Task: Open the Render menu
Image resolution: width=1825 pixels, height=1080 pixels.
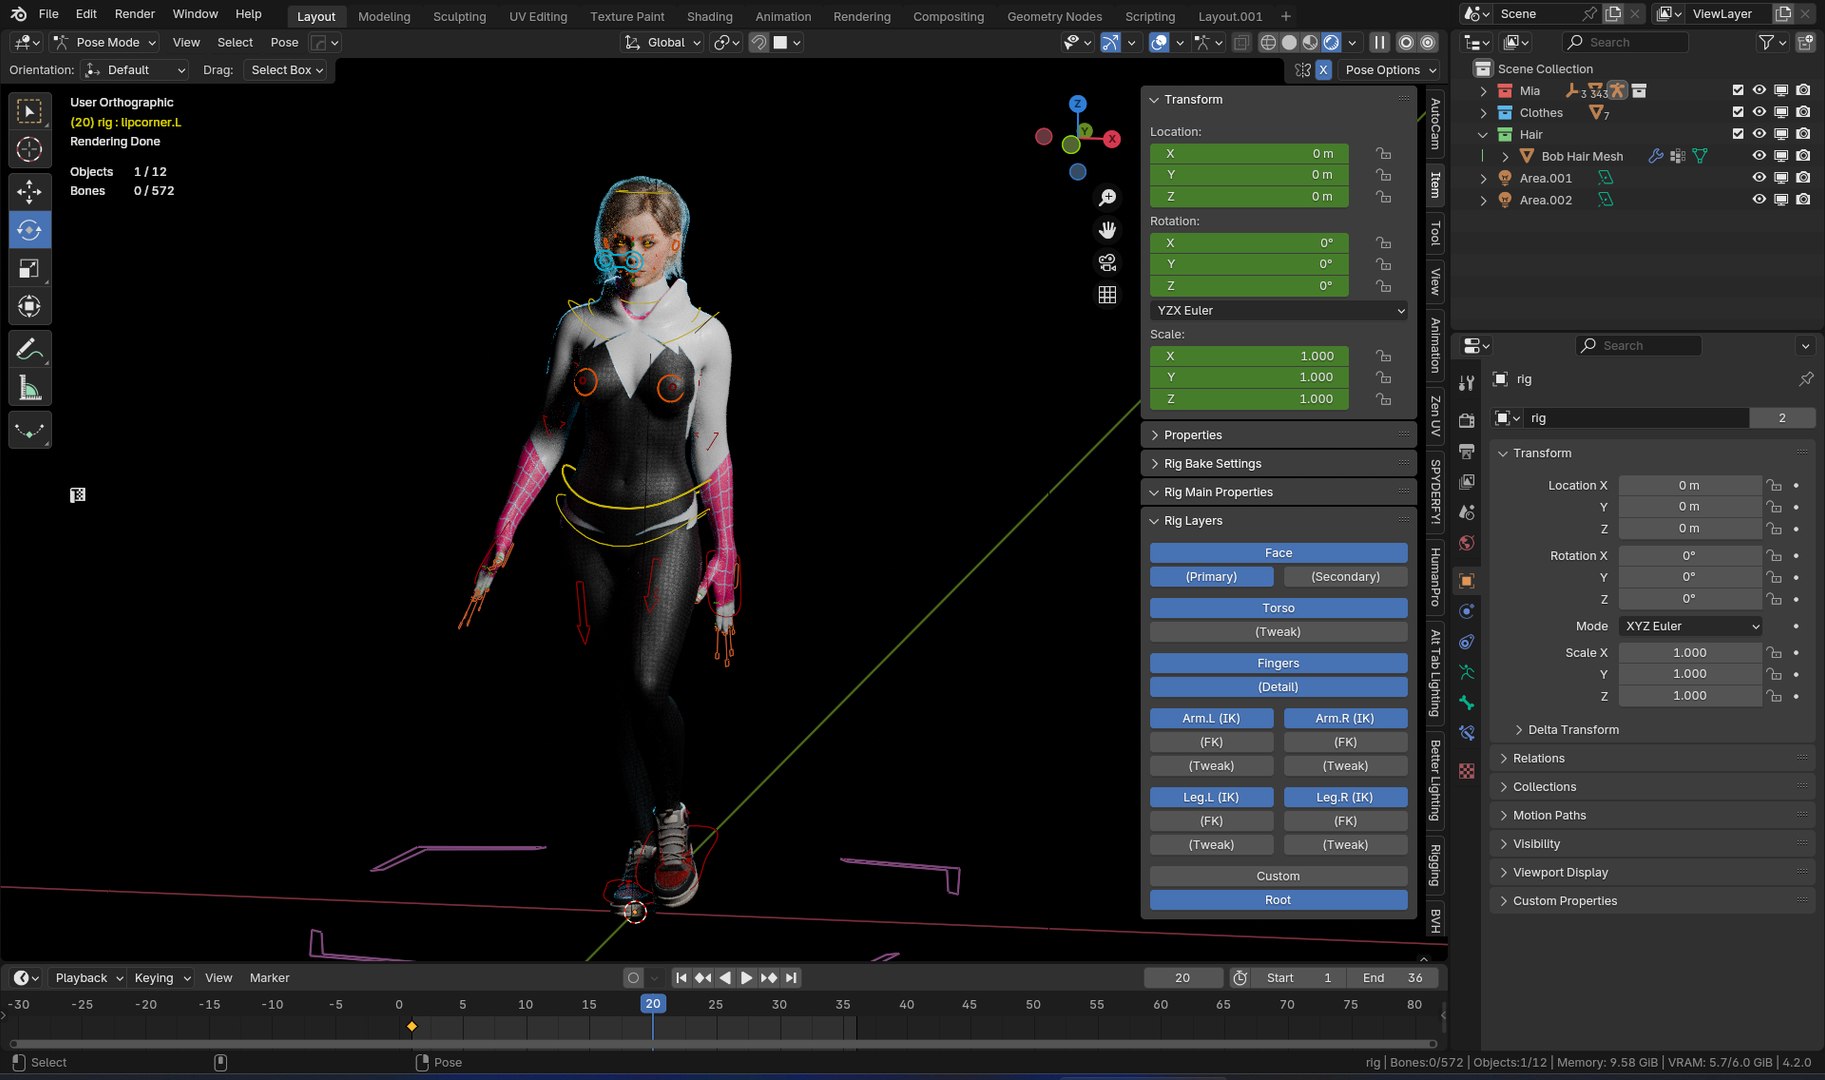Action: (x=135, y=14)
